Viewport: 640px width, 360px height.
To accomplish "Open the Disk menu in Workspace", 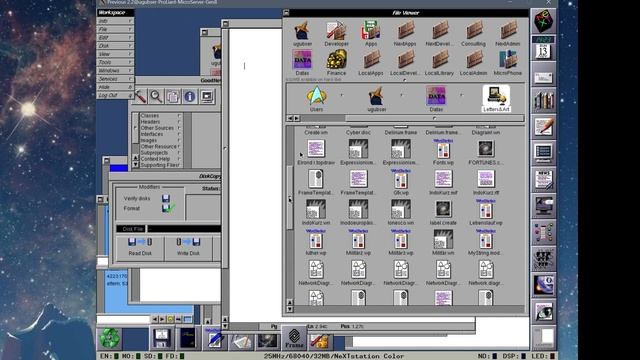I will click(x=115, y=46).
